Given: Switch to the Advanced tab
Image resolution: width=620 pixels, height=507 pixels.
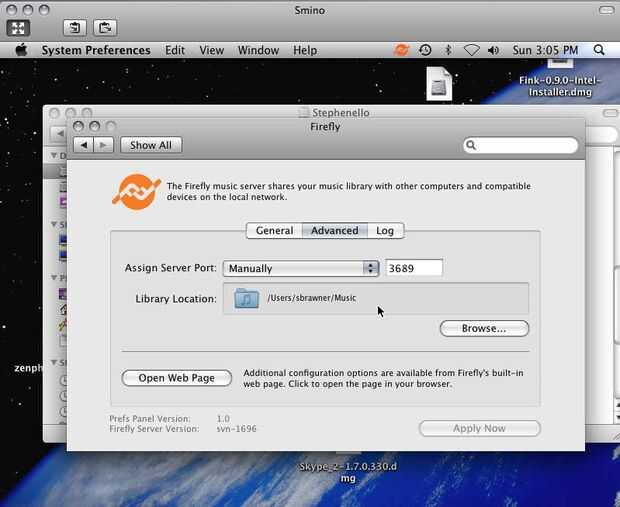Looking at the screenshot, I should [335, 231].
